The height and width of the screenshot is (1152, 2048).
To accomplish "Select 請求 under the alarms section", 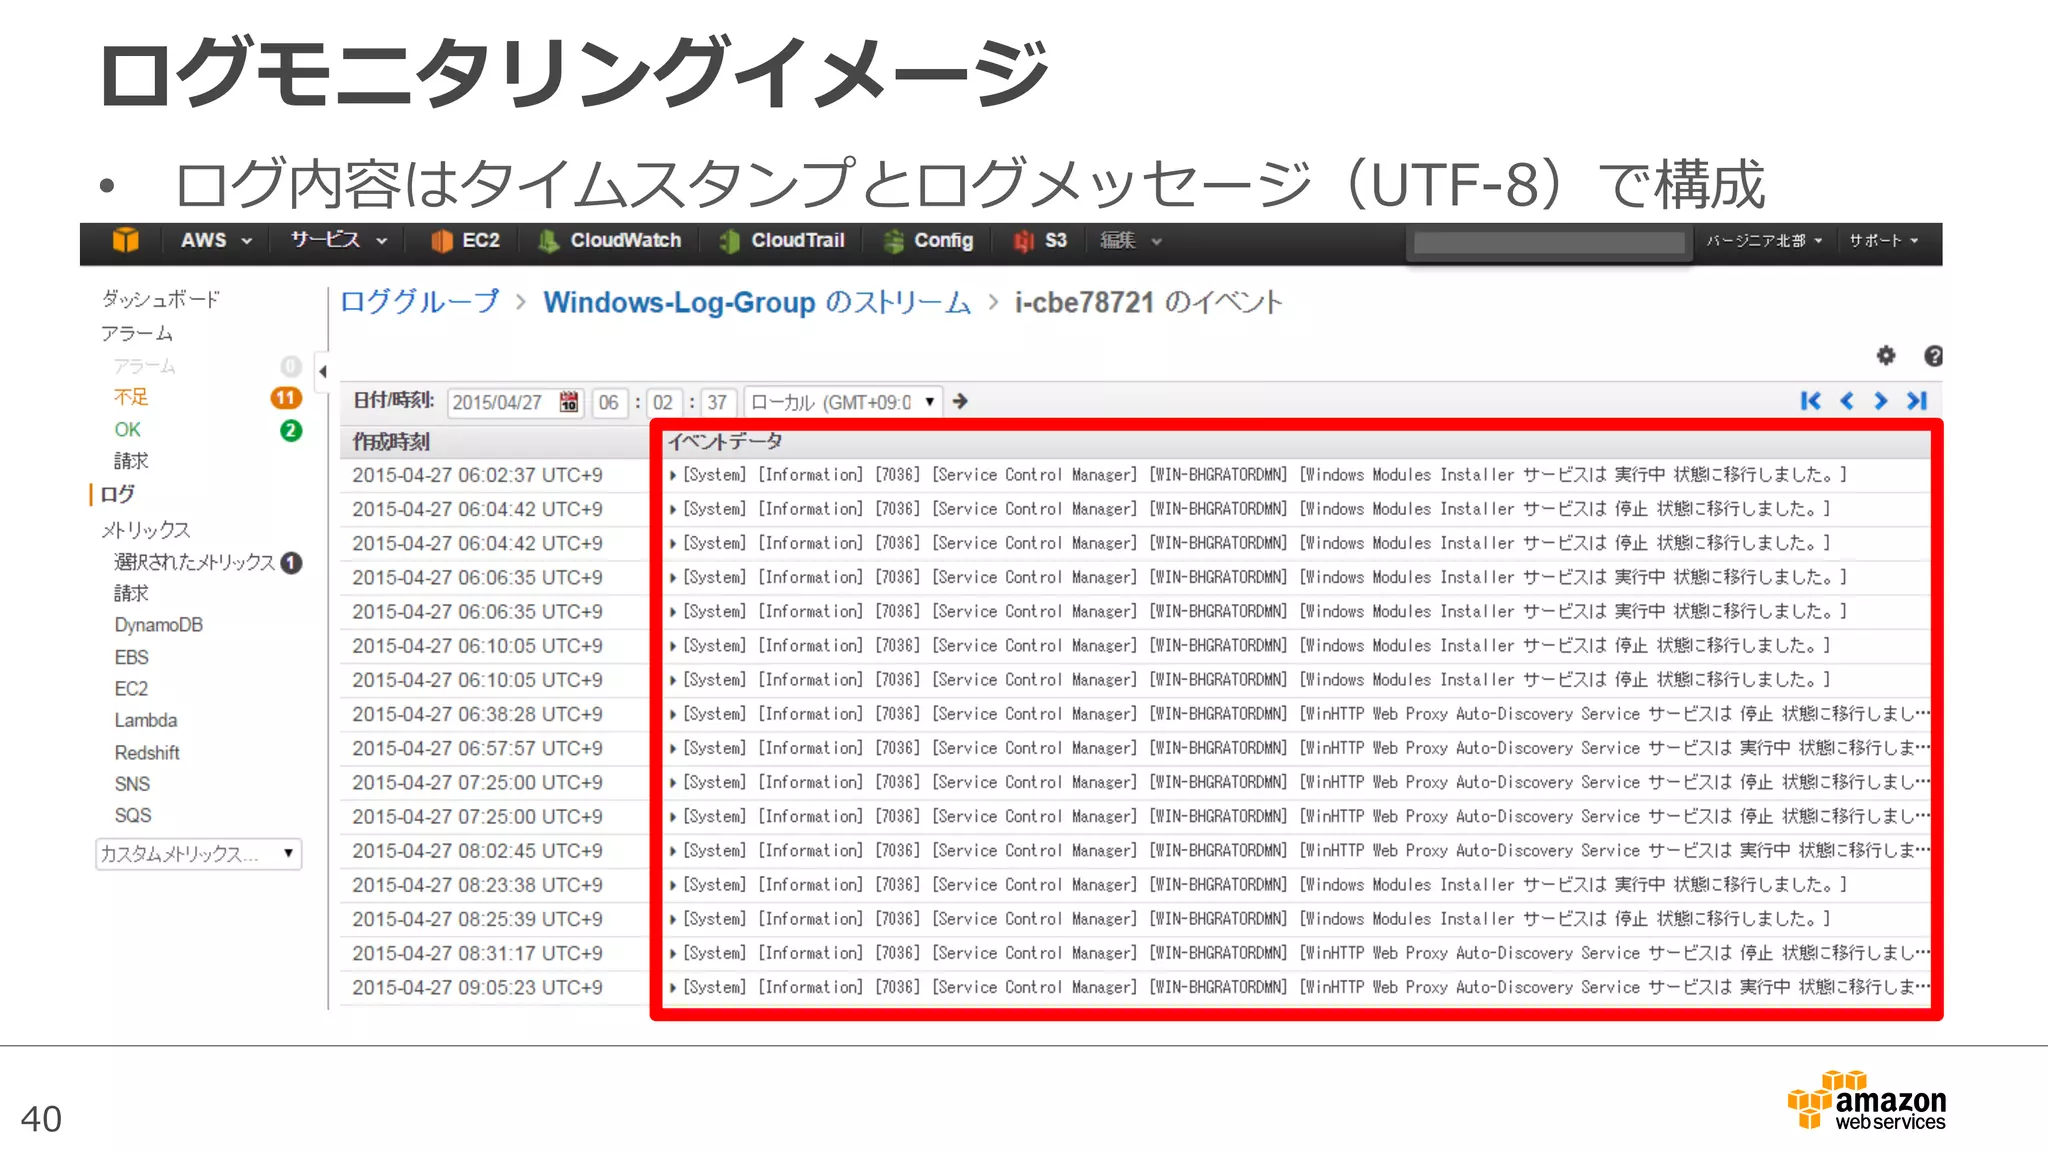I will pos(131,461).
